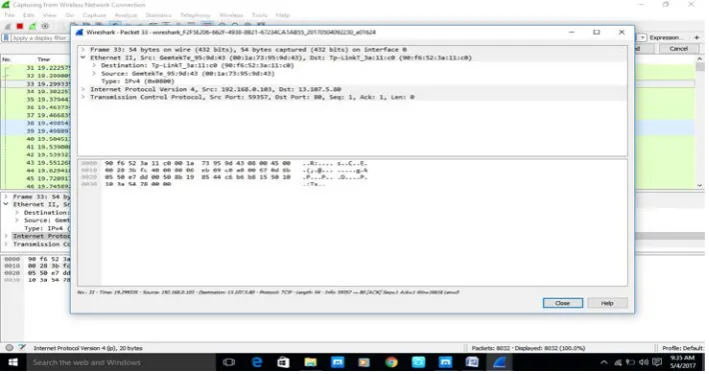
Task: Click the Help button in the packet dialog
Action: coord(607,303)
